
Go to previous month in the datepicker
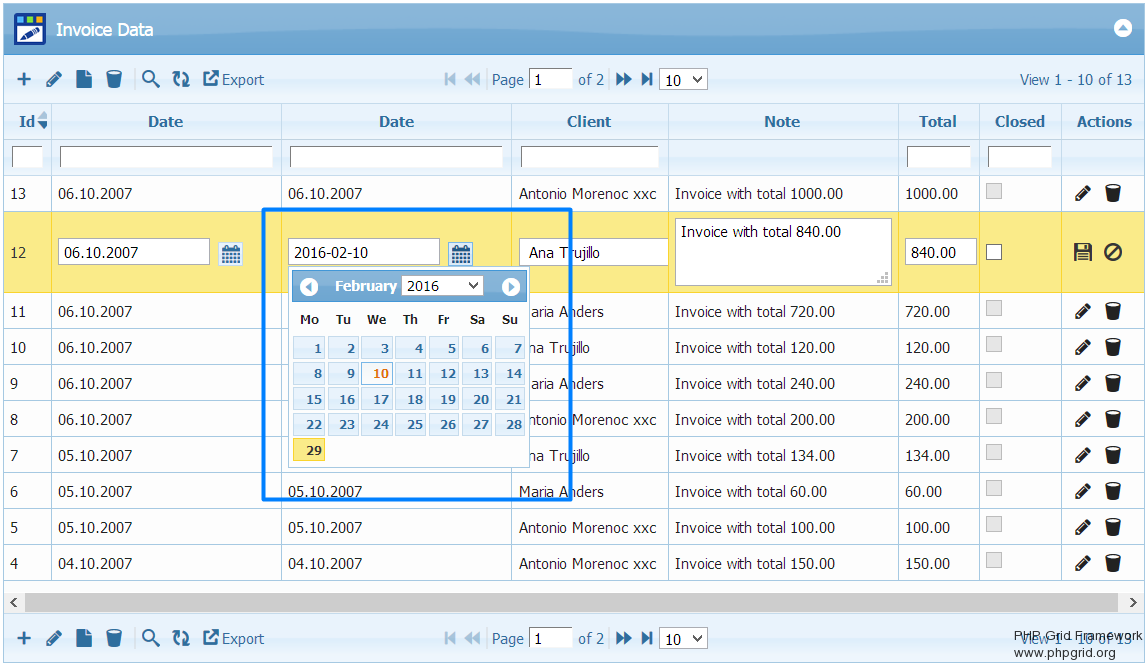click(309, 287)
